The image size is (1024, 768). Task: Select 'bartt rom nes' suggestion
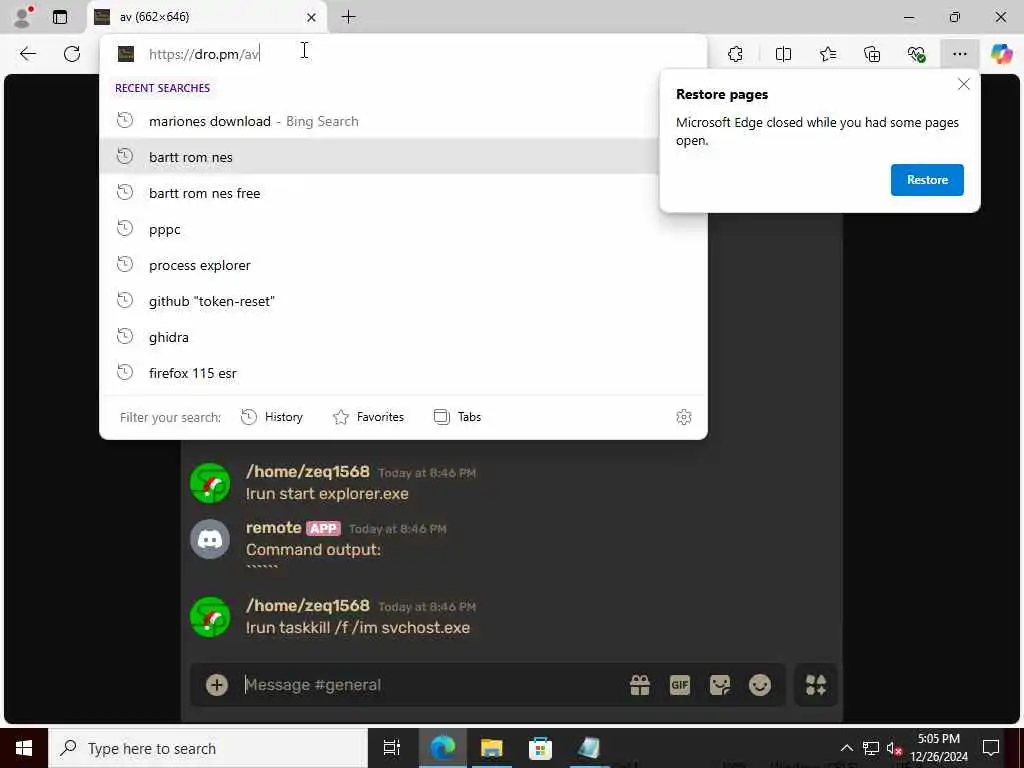point(379,157)
